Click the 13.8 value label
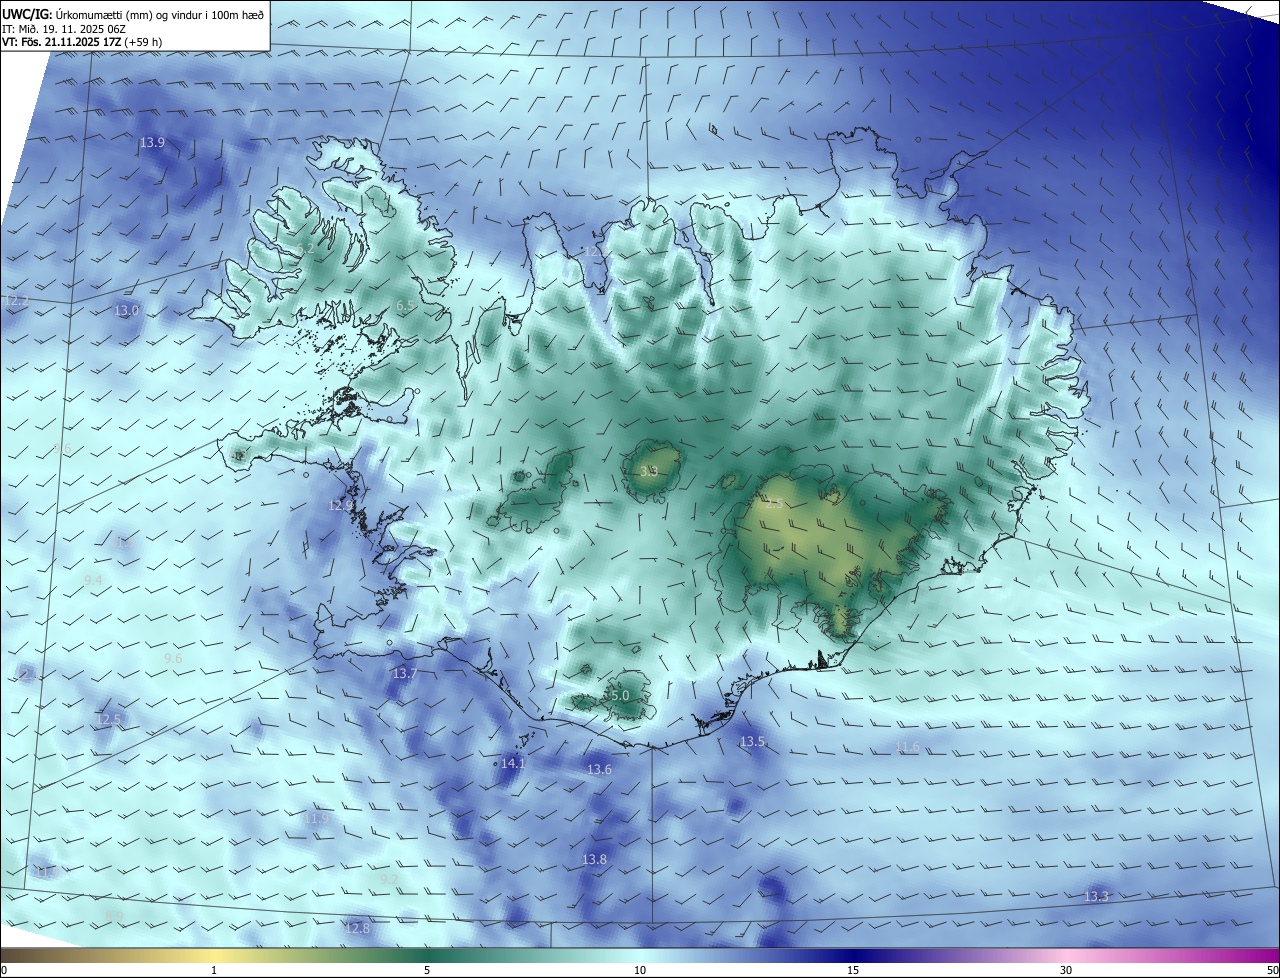The width and height of the screenshot is (1280, 978). (594, 860)
